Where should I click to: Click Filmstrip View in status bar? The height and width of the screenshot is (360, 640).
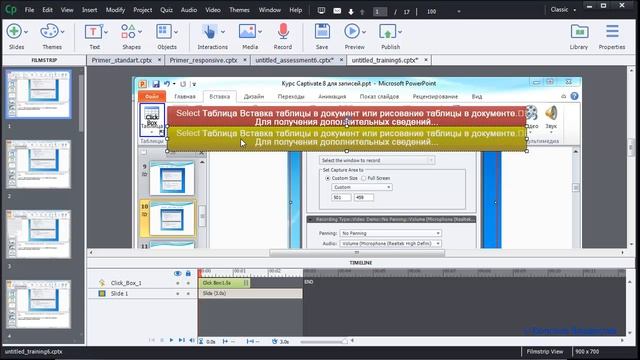545,351
